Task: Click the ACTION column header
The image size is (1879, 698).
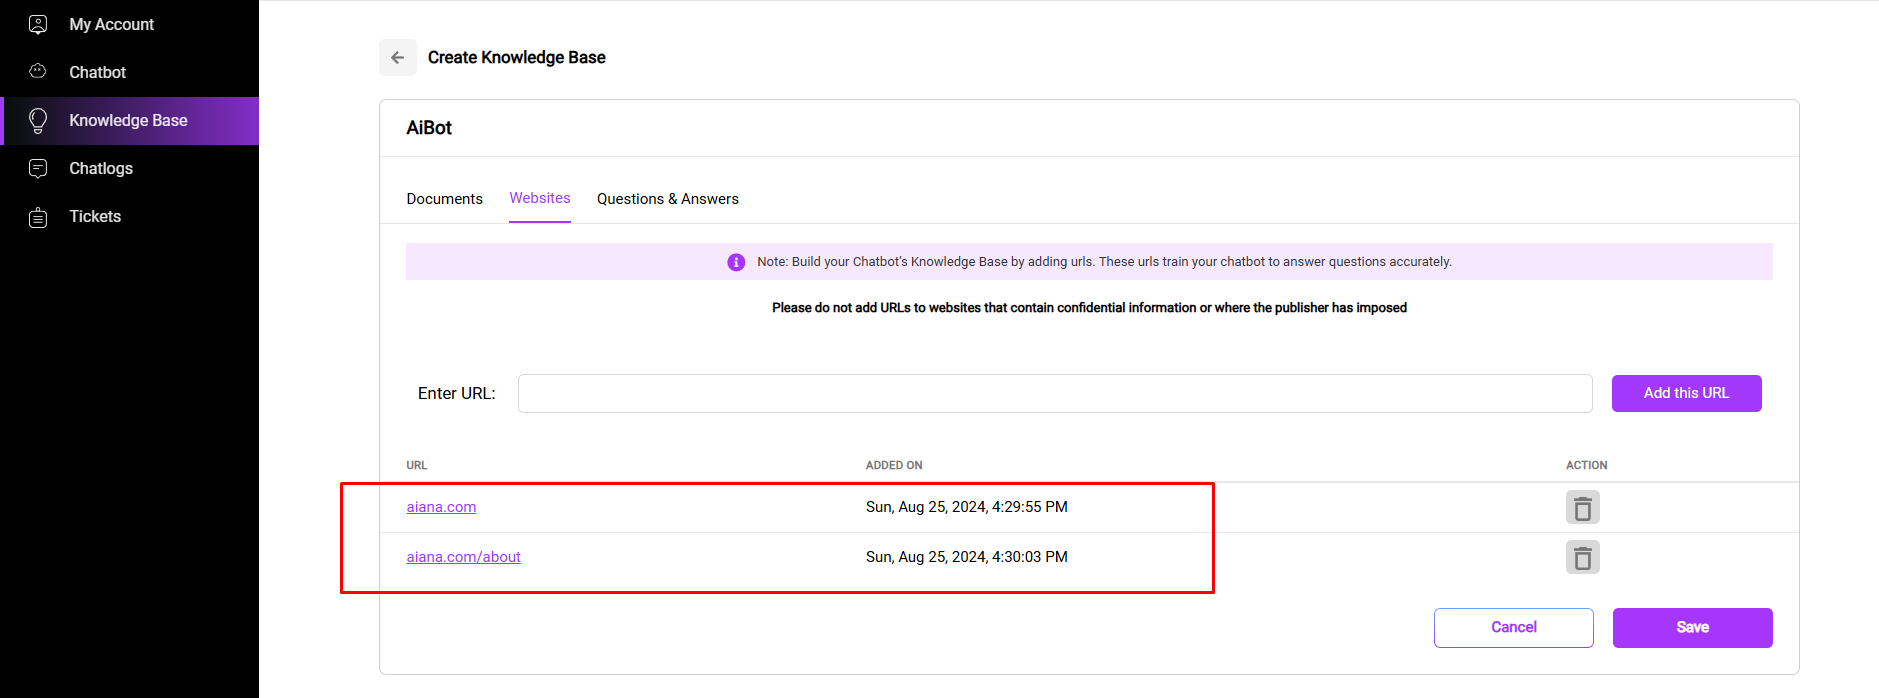Action: coord(1587,465)
